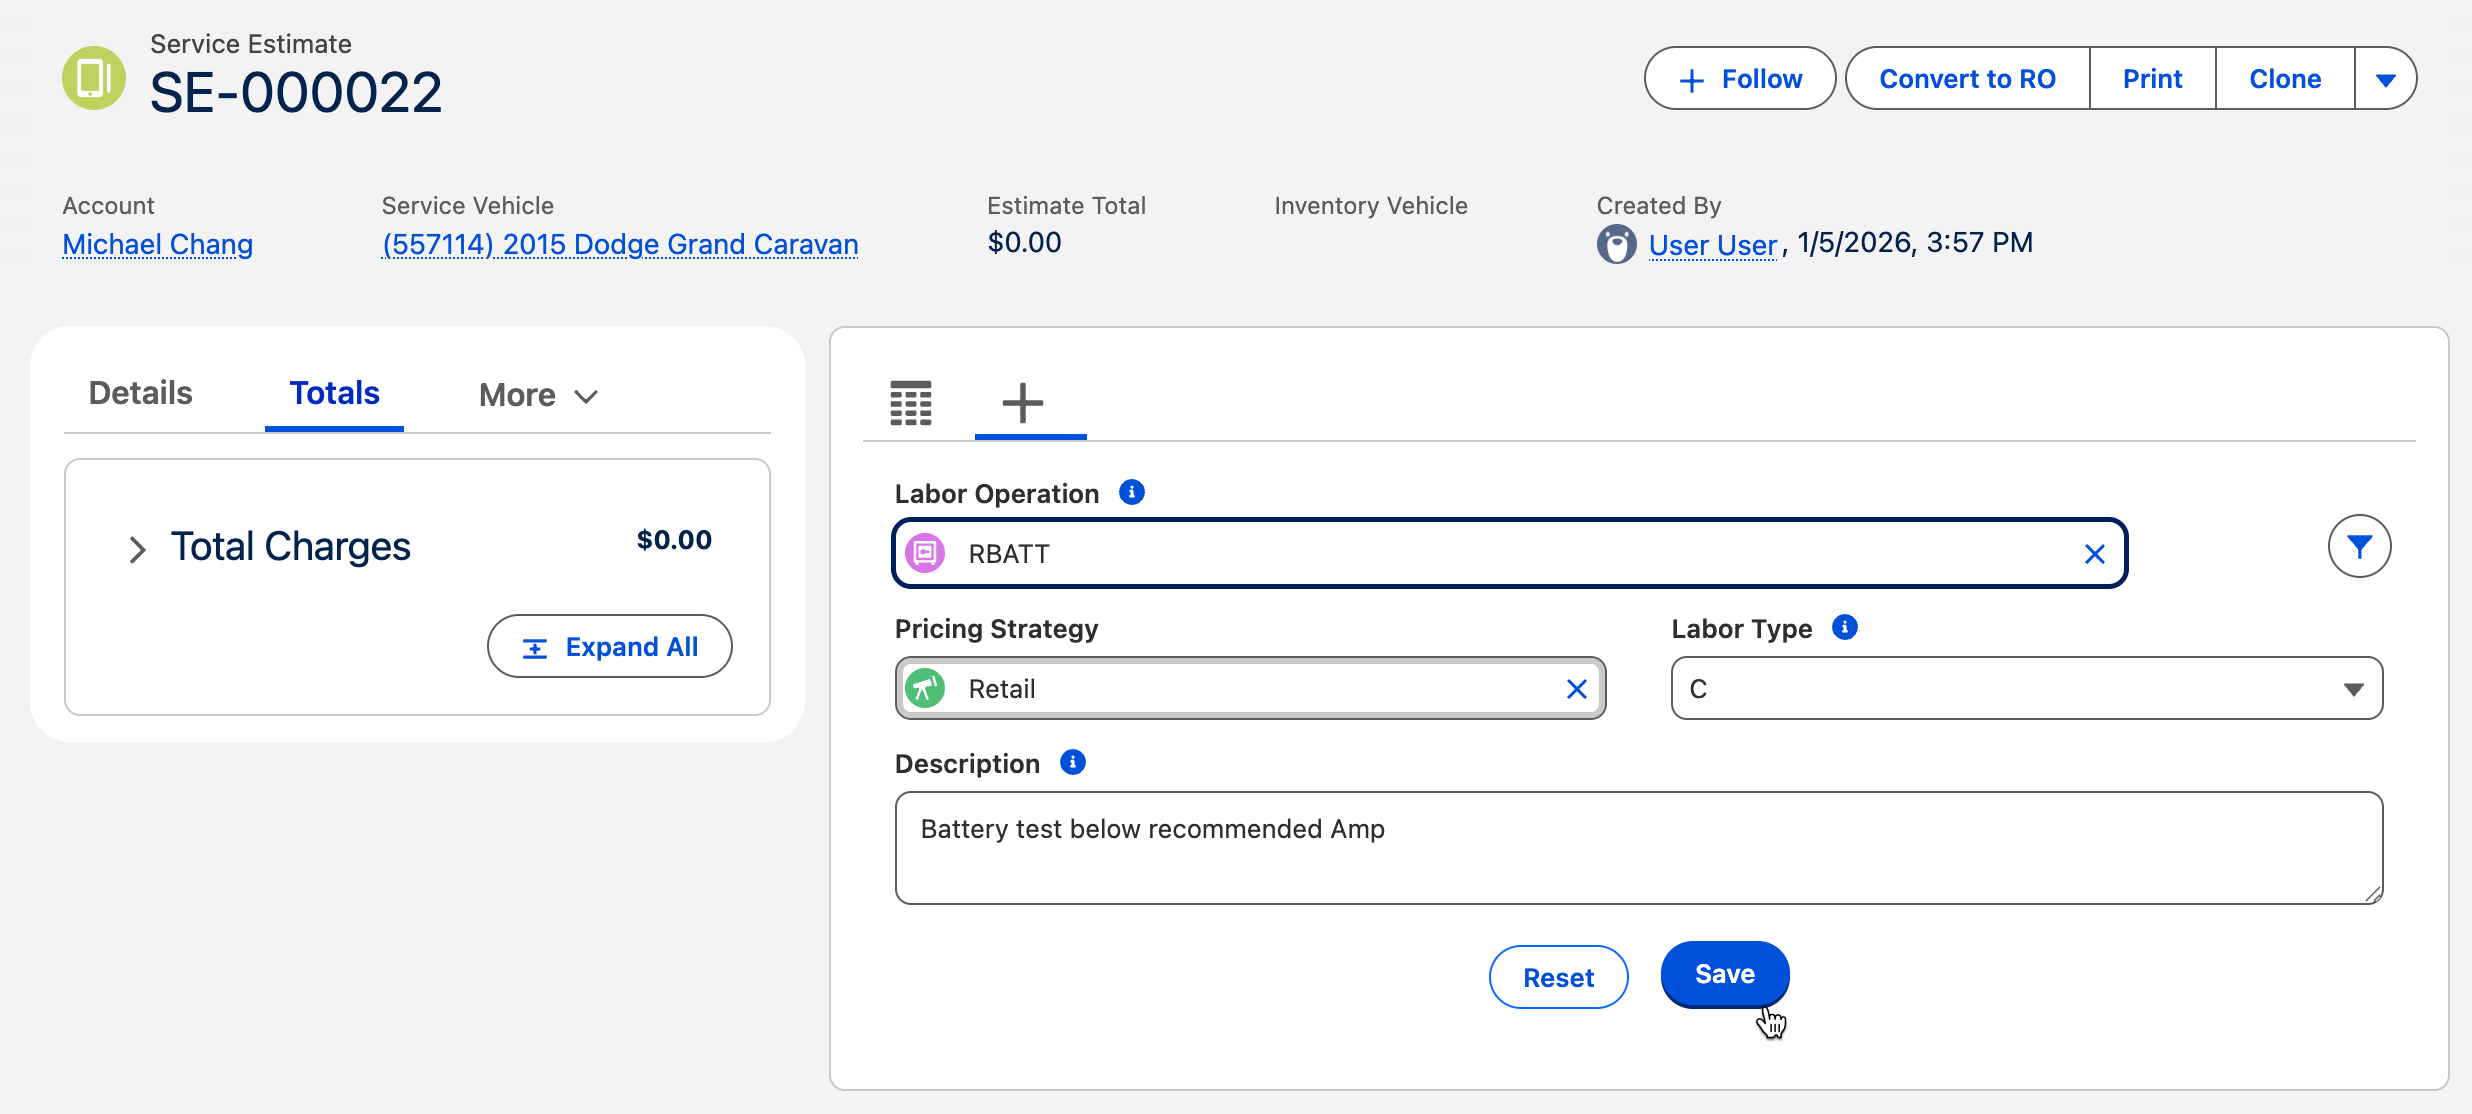Show Description info tooltip
The image size is (2472, 1114).
(1073, 762)
